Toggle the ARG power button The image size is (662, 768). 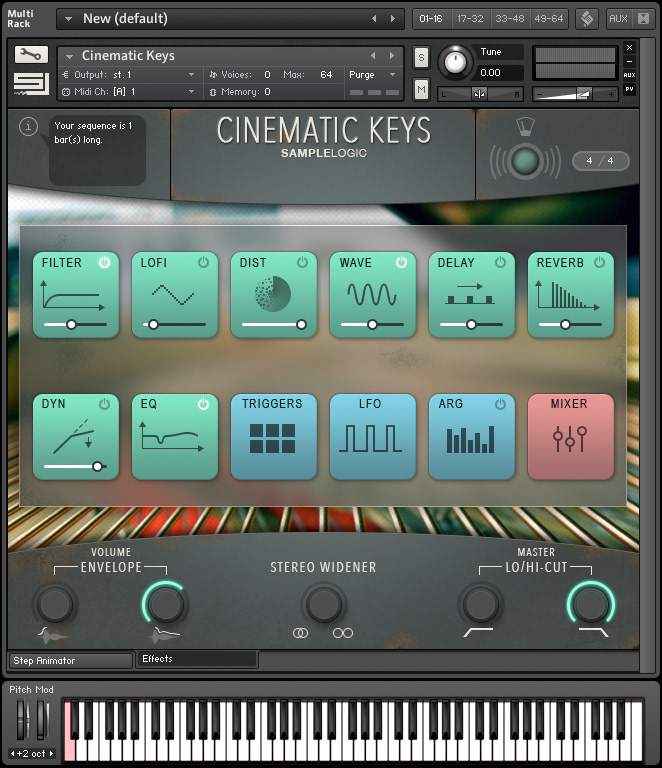500,404
